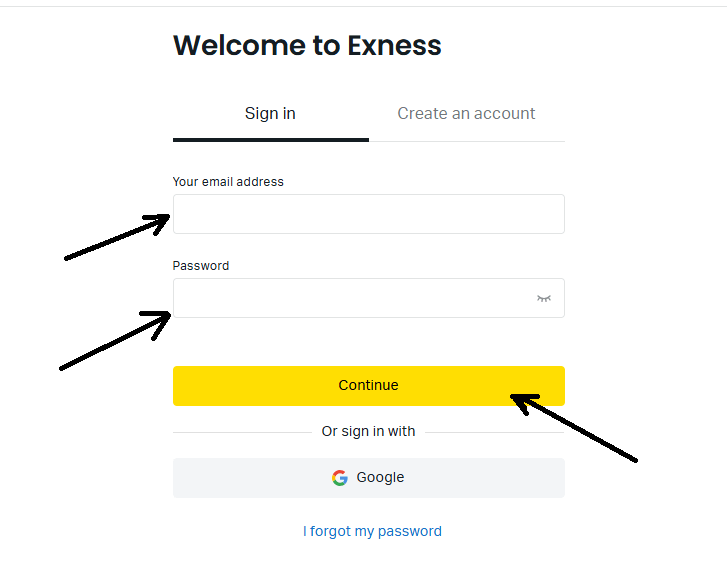
Task: Focus the email address input field
Action: coord(369,214)
